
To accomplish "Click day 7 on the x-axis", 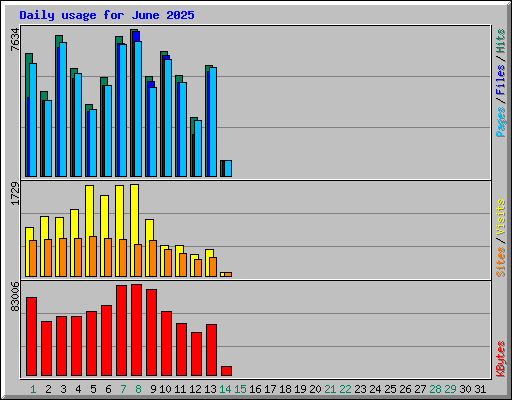I will [x=123, y=389].
